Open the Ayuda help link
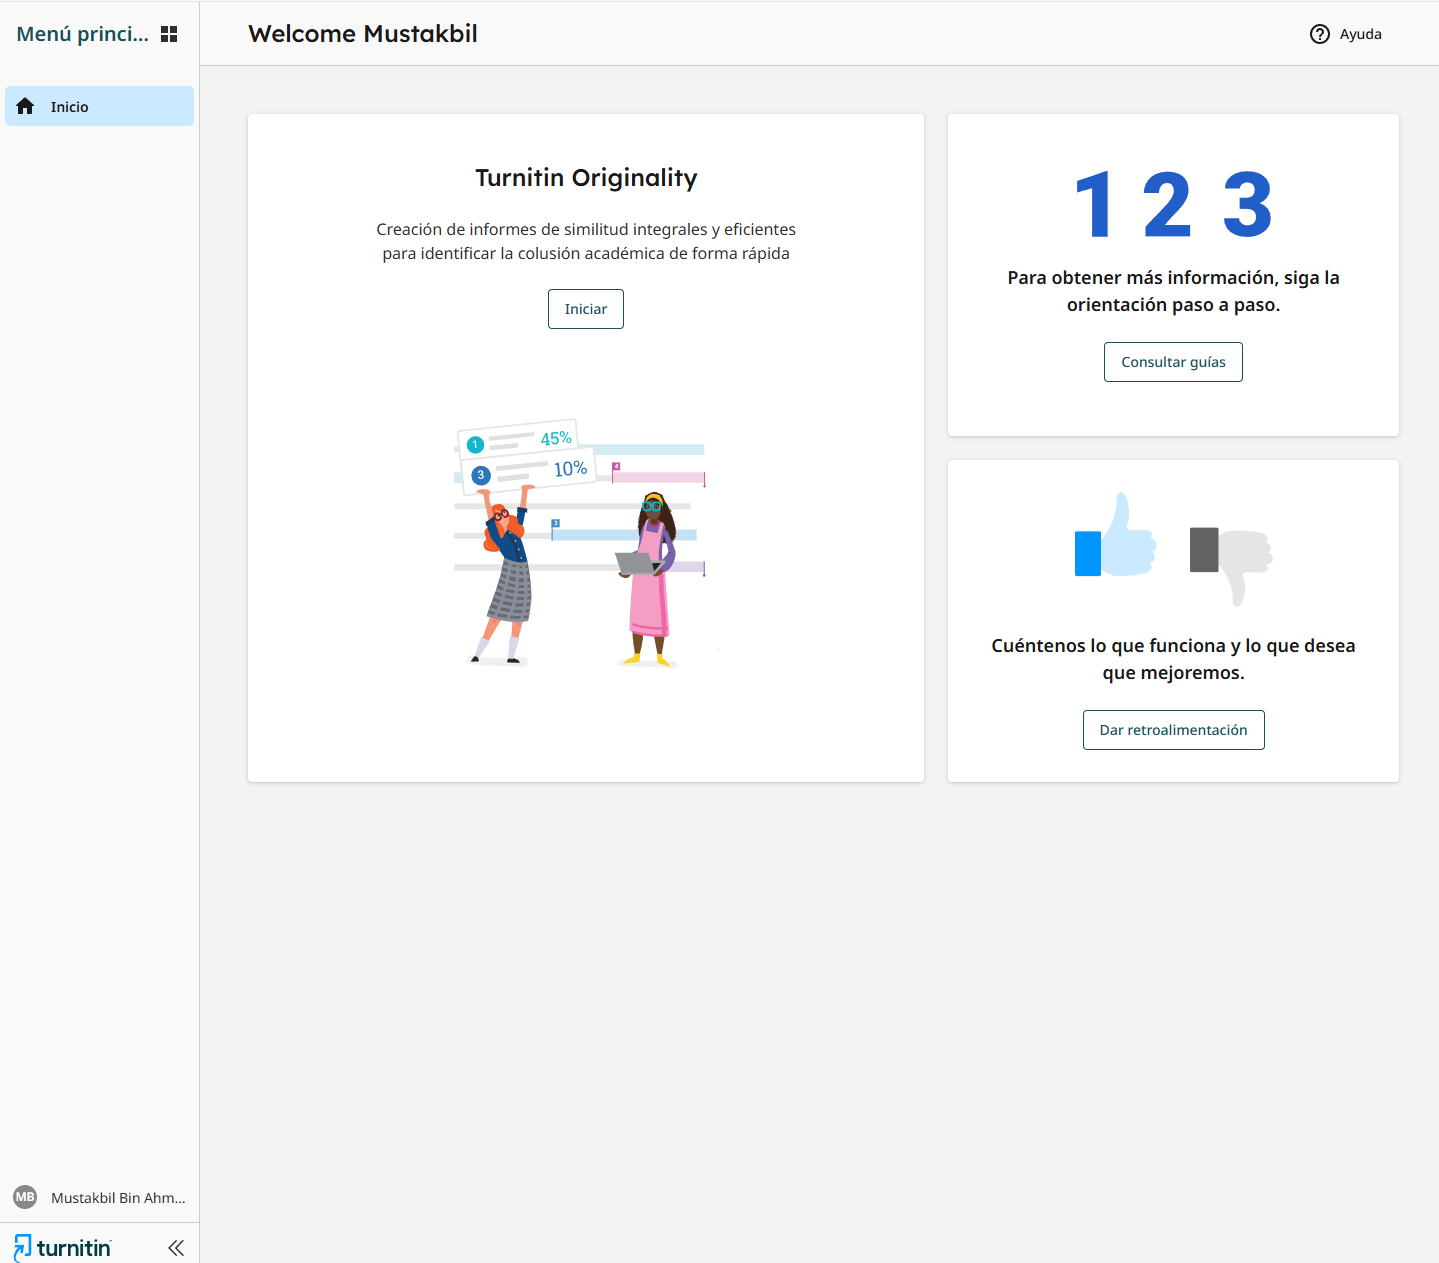This screenshot has width=1439, height=1263. [1346, 34]
